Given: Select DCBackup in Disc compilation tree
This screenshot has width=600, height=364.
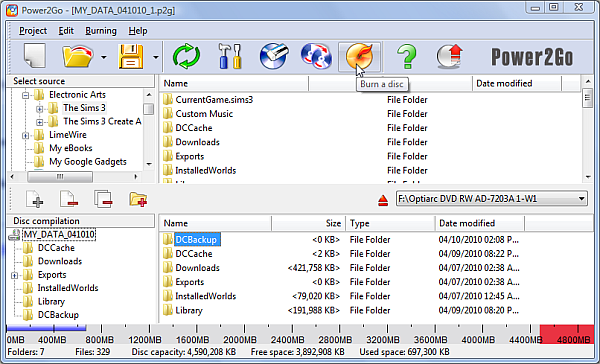Looking at the screenshot, I should (x=58, y=315).
